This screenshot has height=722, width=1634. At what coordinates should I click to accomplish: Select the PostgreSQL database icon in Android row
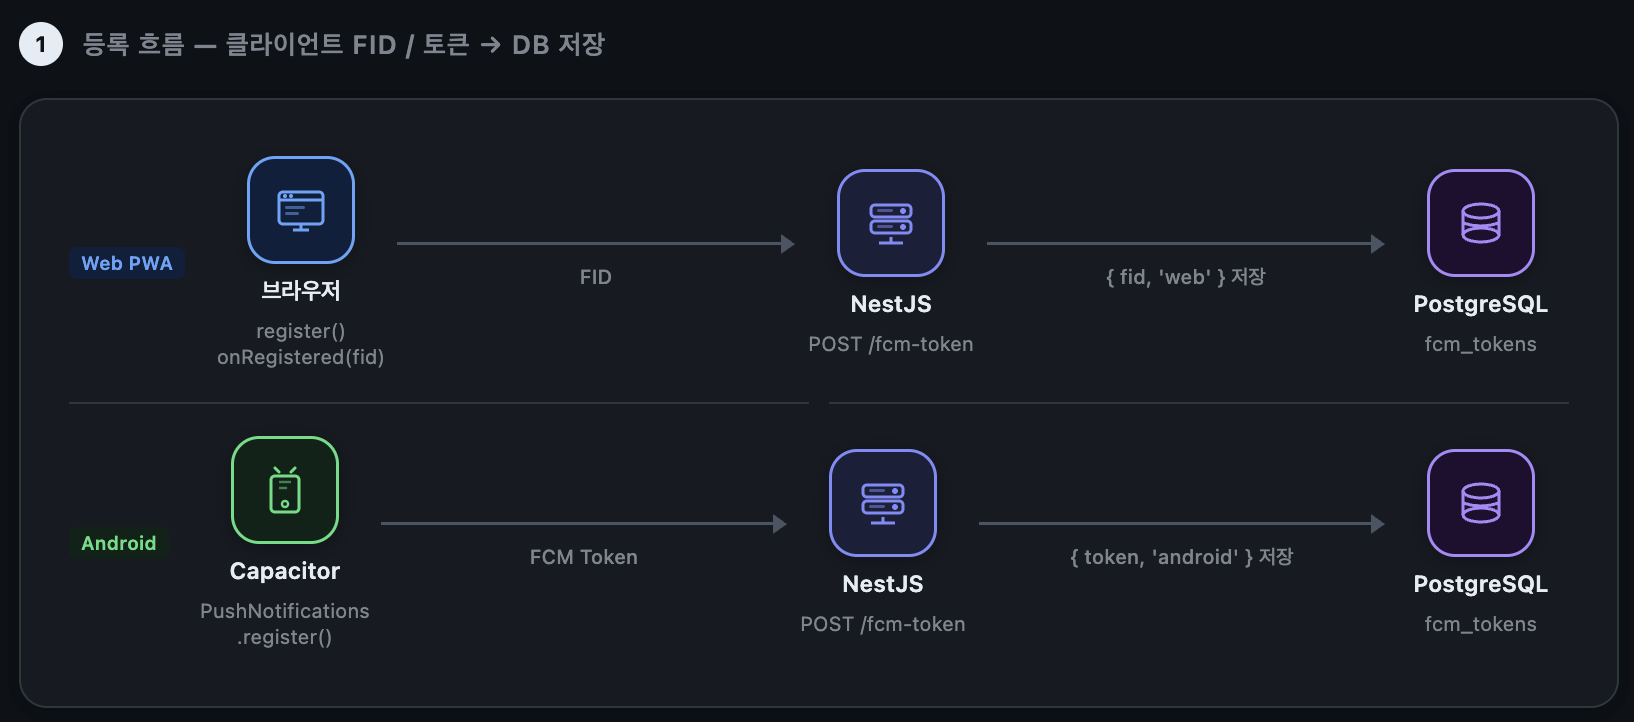tap(1481, 503)
